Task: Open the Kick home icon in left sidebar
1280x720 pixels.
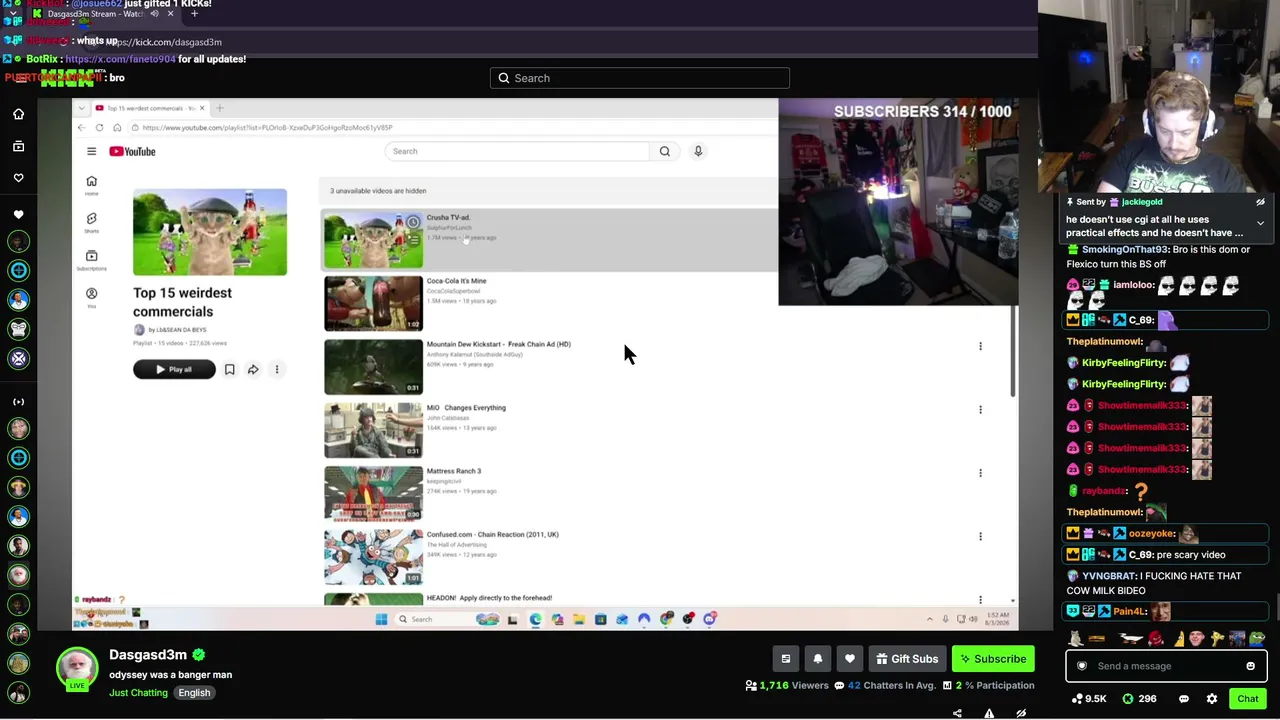Action: point(18,114)
